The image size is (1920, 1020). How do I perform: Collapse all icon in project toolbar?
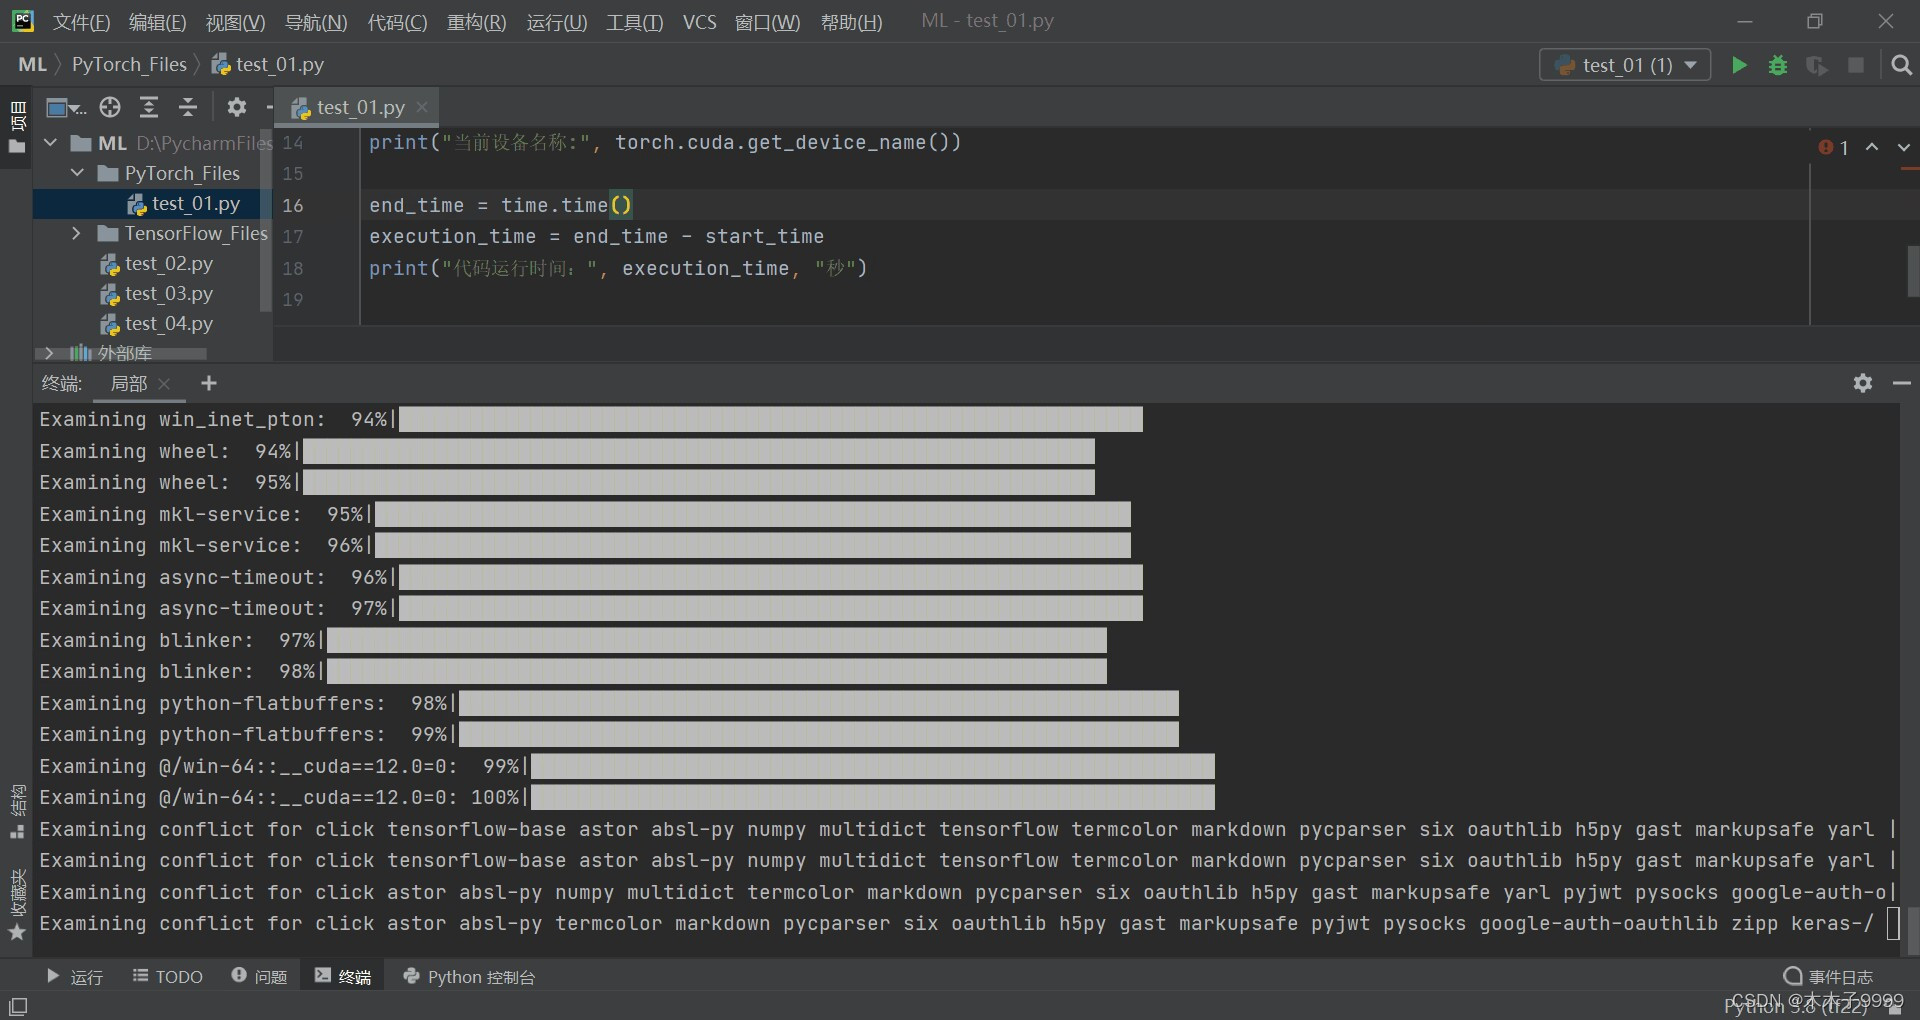pos(187,107)
